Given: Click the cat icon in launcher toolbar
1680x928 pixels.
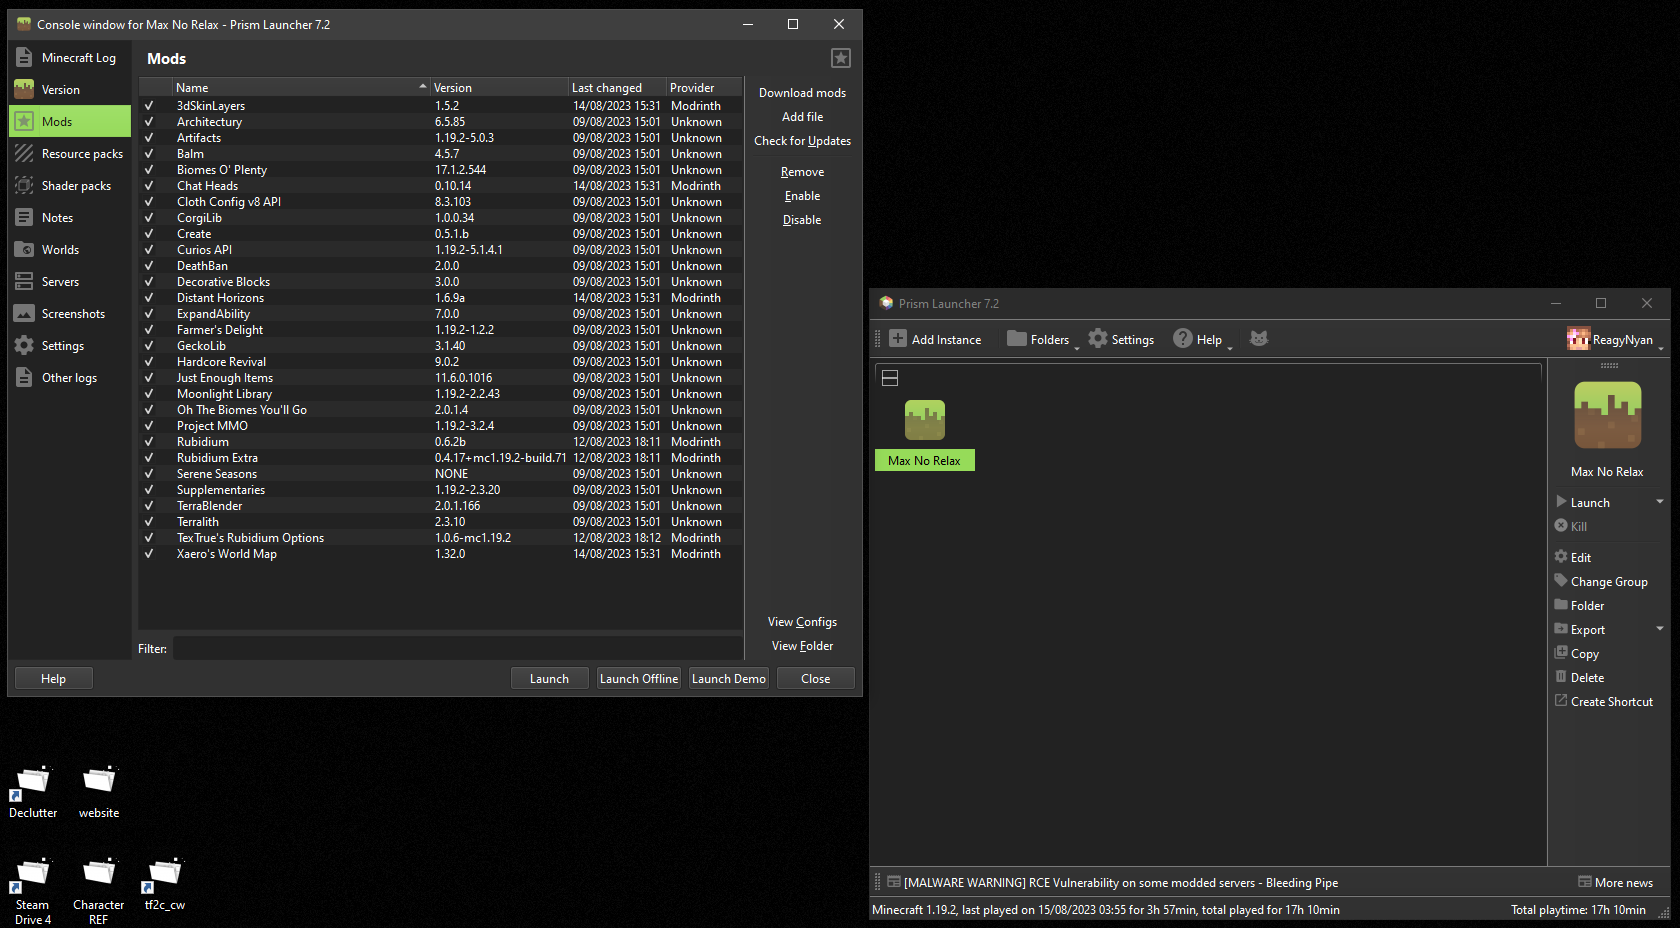Looking at the screenshot, I should tap(1259, 339).
